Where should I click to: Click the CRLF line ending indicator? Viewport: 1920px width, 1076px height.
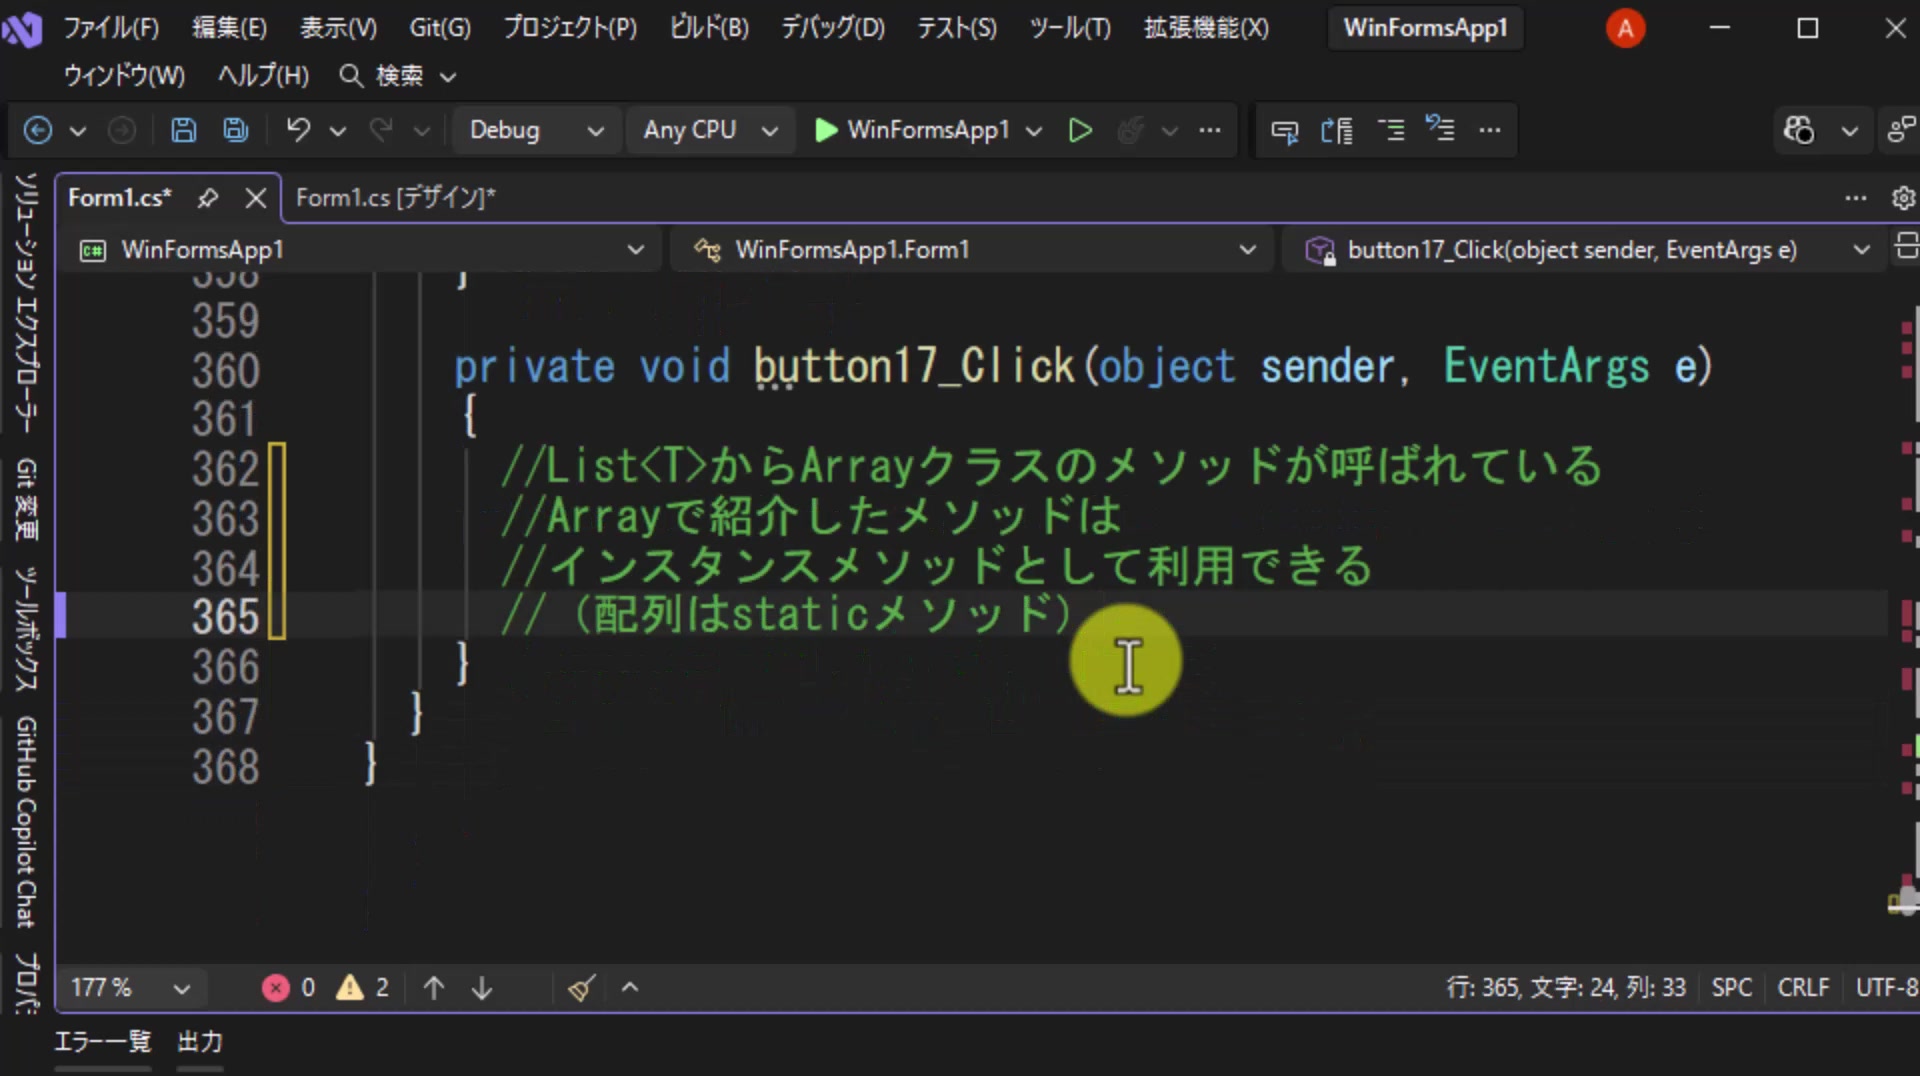click(1803, 988)
